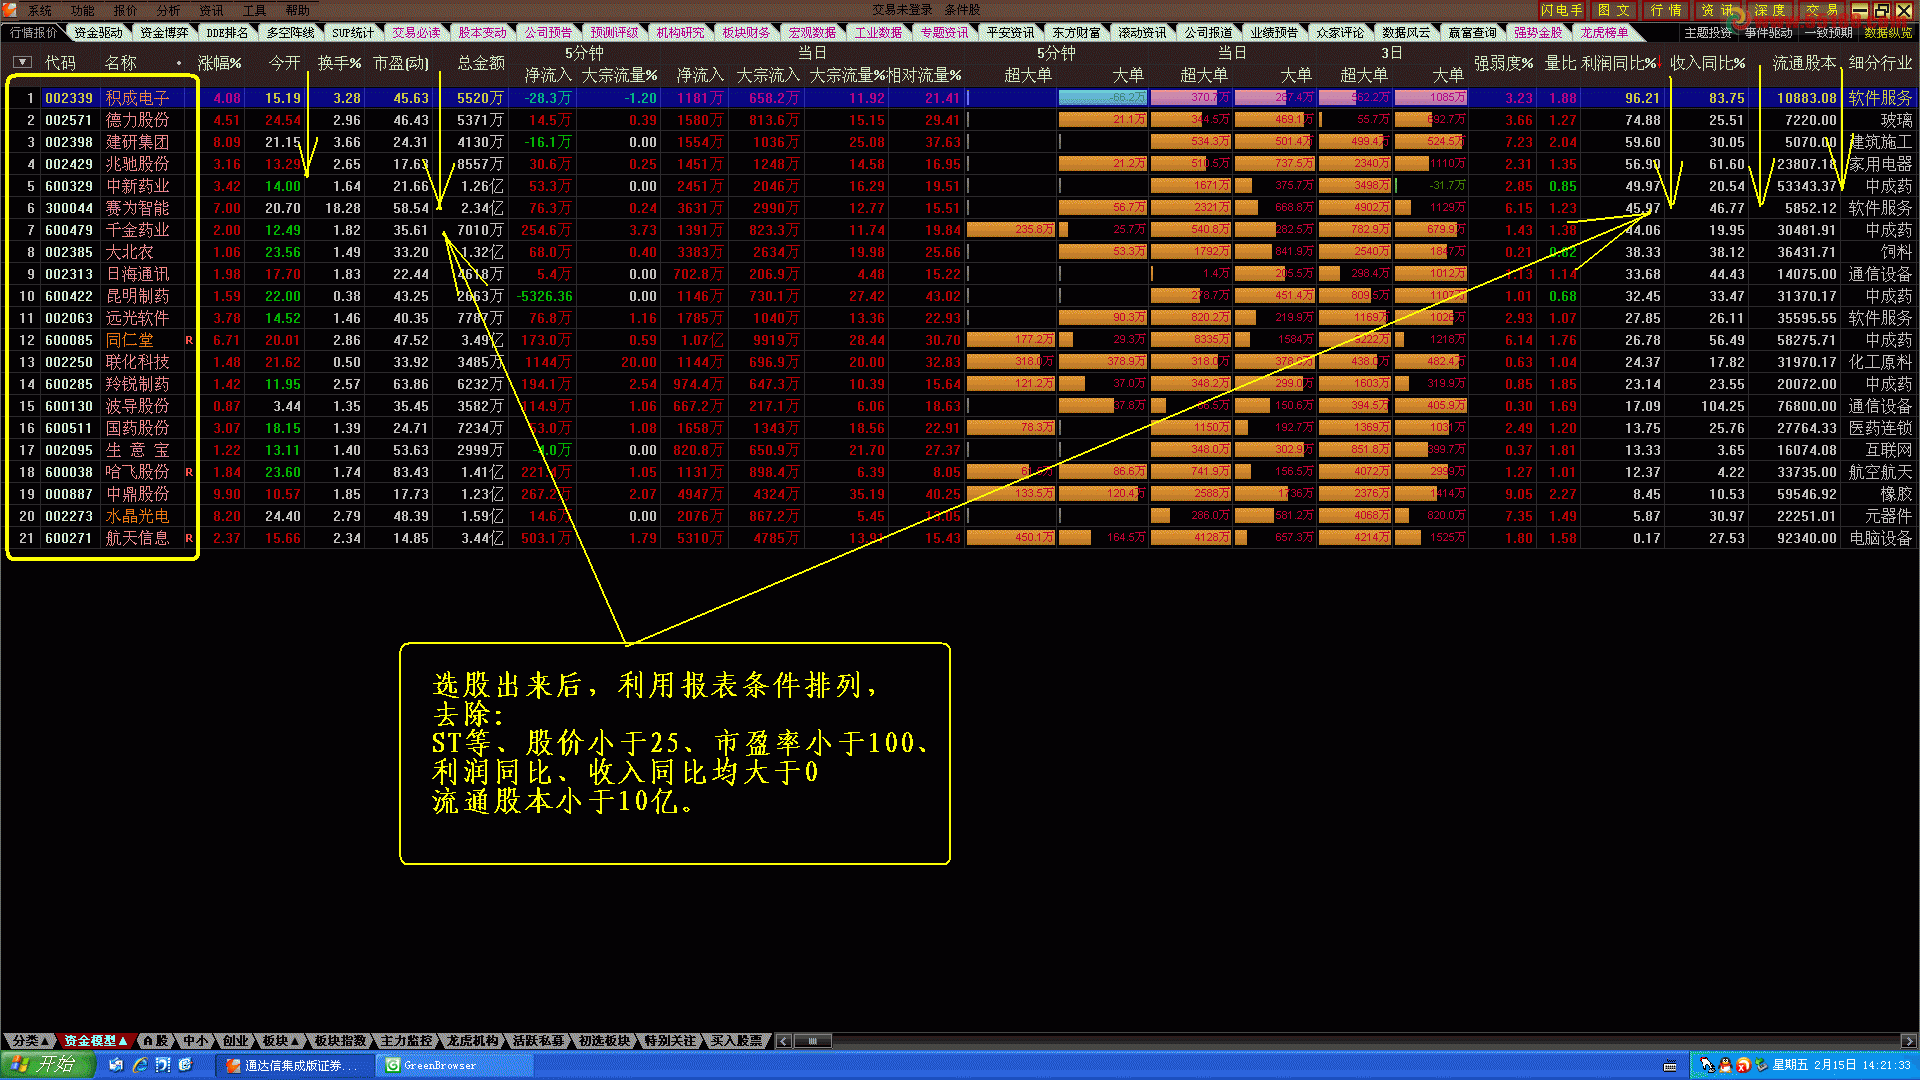Viewport: 1920px width, 1080px height.
Task: Restore window with the title bar restore icon
Action: (1881, 10)
